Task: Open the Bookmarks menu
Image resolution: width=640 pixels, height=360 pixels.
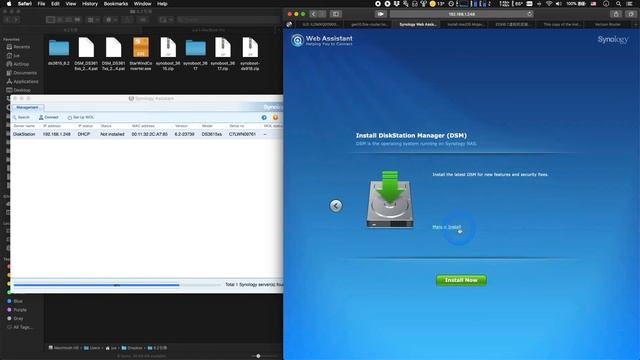Action: coord(116,4)
